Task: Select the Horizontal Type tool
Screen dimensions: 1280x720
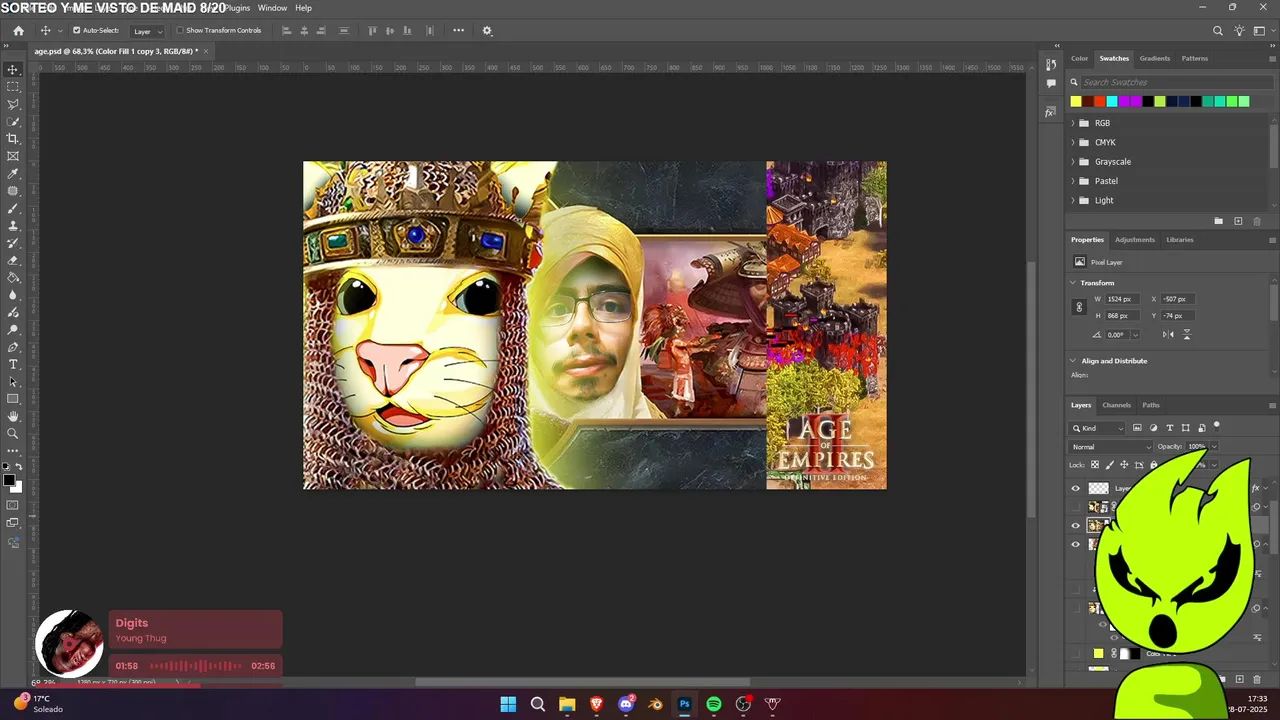Action: click(x=13, y=364)
